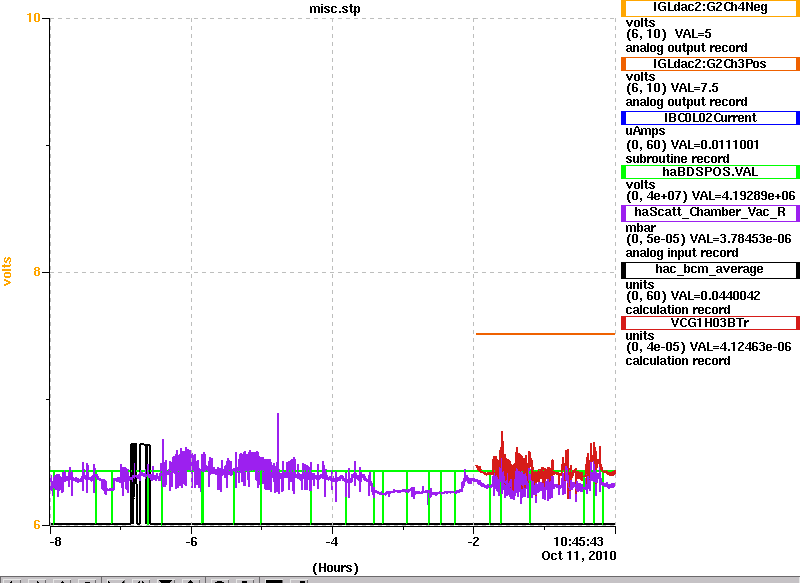
Task: Click the Oct 11, 2010 date label
Action: click(579, 555)
